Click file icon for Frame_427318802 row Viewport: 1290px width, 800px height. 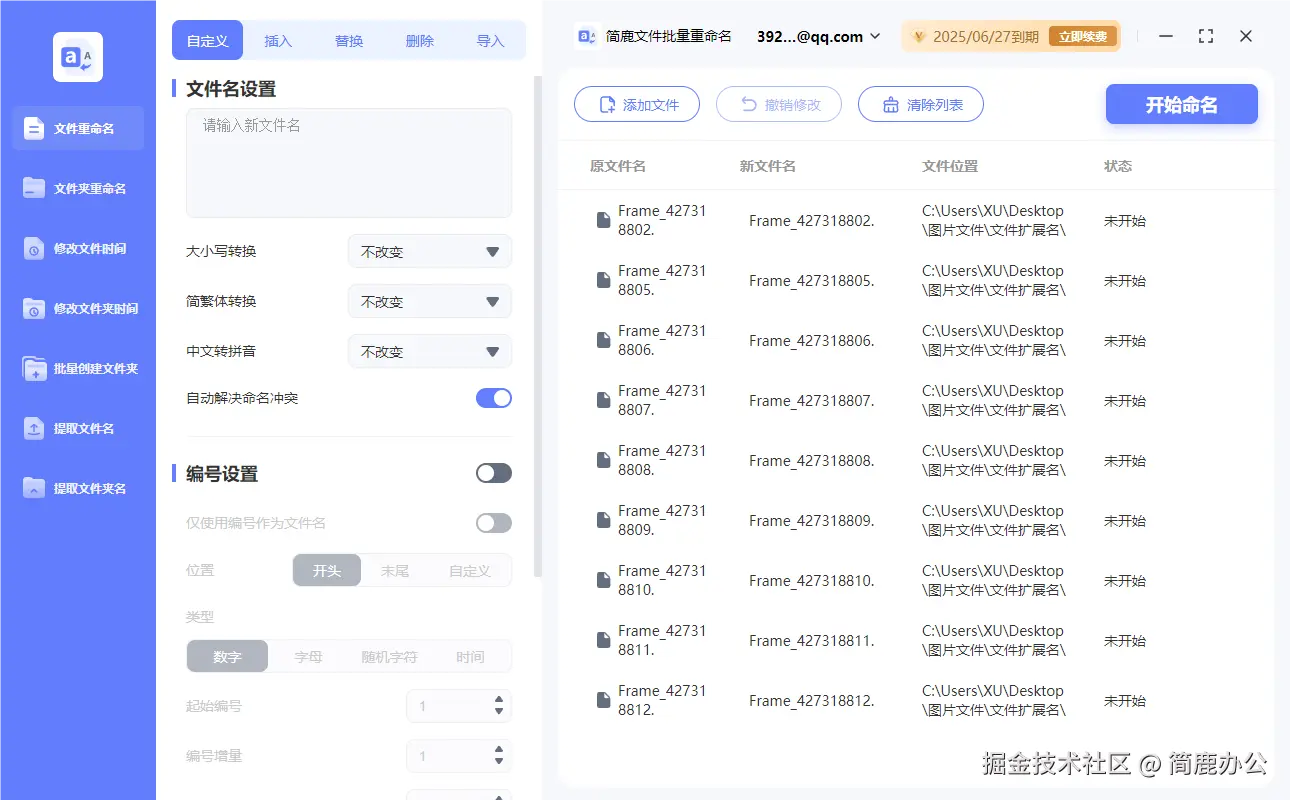click(603, 220)
